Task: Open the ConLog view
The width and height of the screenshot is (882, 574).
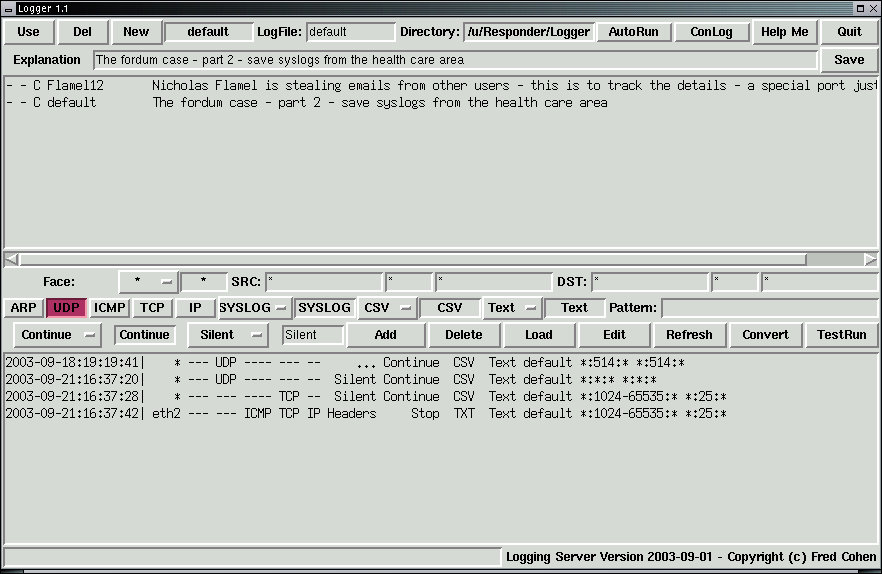Action: pyautogui.click(x=711, y=32)
